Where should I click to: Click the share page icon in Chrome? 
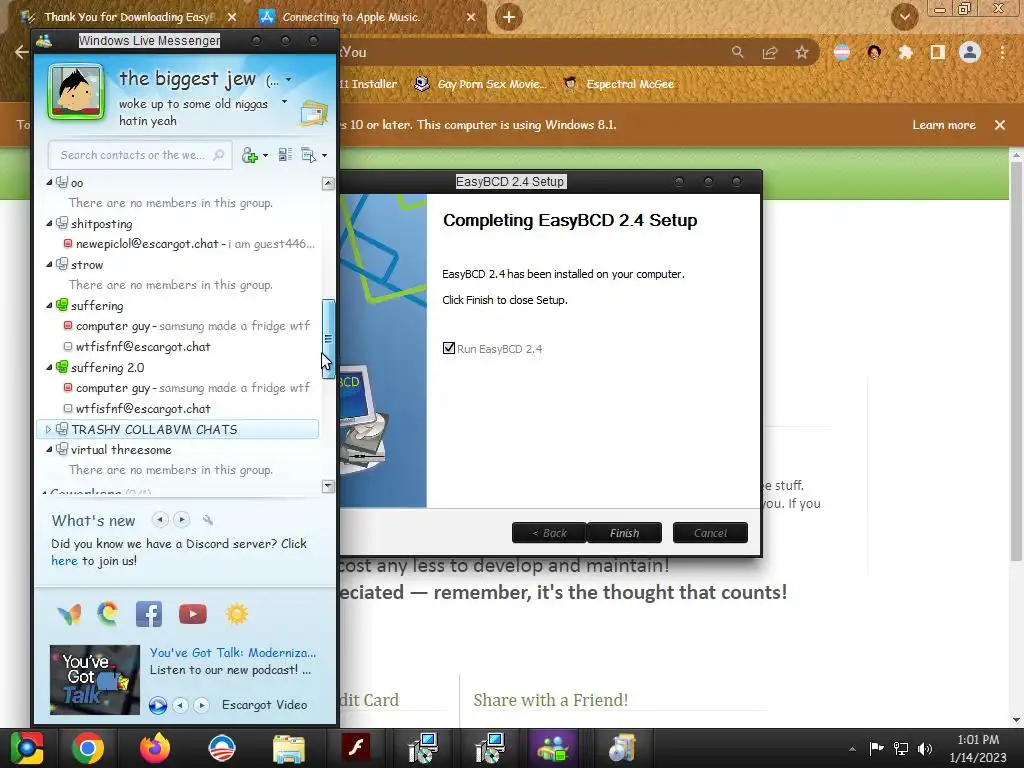pos(770,52)
